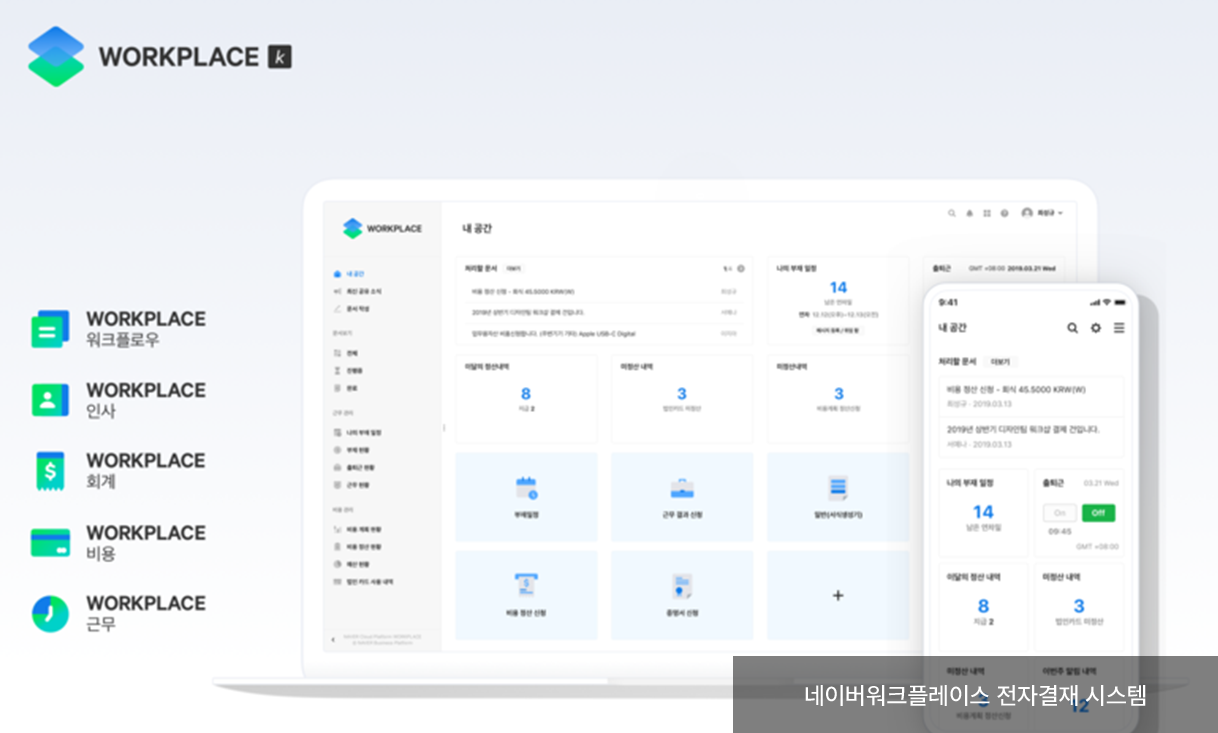This screenshot has width=1218, height=733.
Task: Click the button under the laptop leave dates
Action: pyautogui.click(x=838, y=329)
